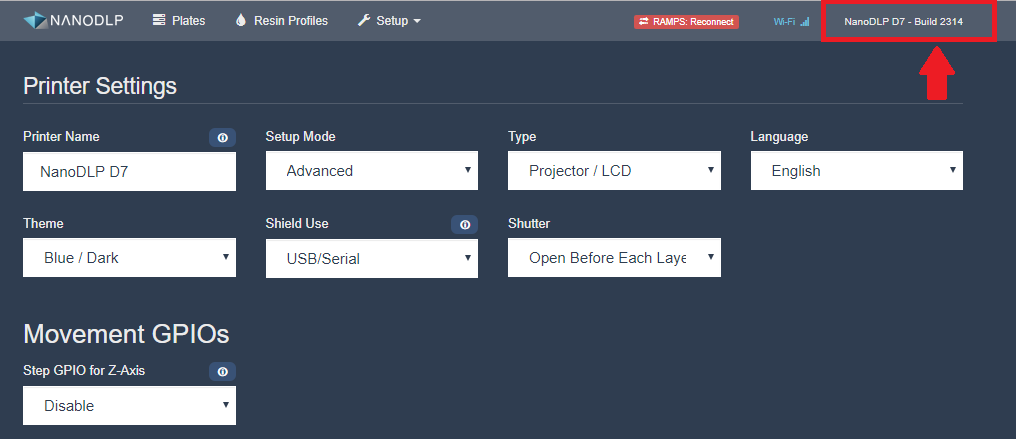The image size is (1016, 439).
Task: Click the NanoDLP D7 - Build 2314 text
Action: [903, 21]
